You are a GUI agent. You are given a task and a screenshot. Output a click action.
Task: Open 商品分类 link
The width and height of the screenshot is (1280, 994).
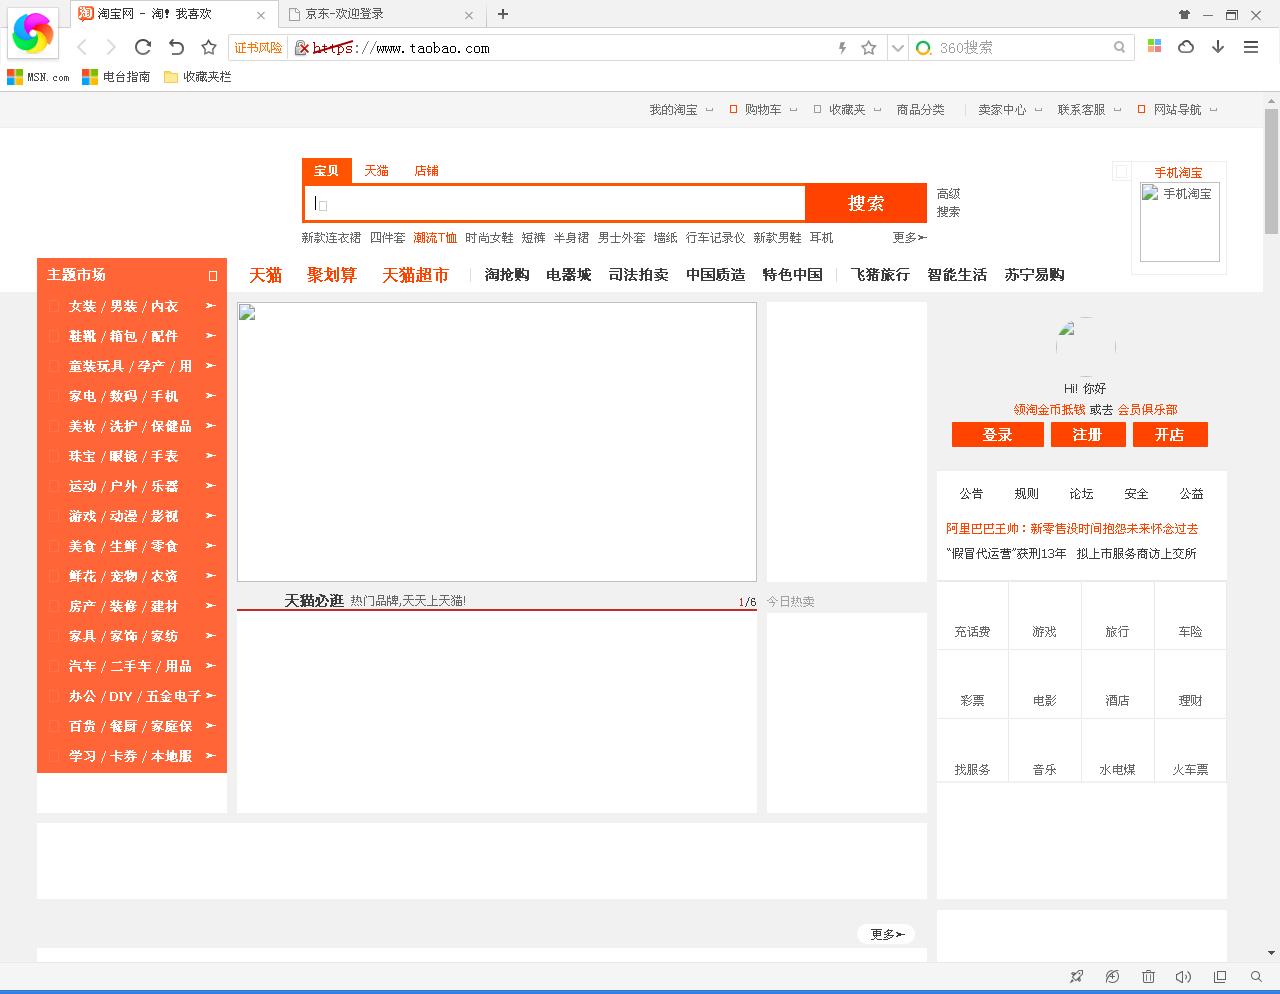920,110
